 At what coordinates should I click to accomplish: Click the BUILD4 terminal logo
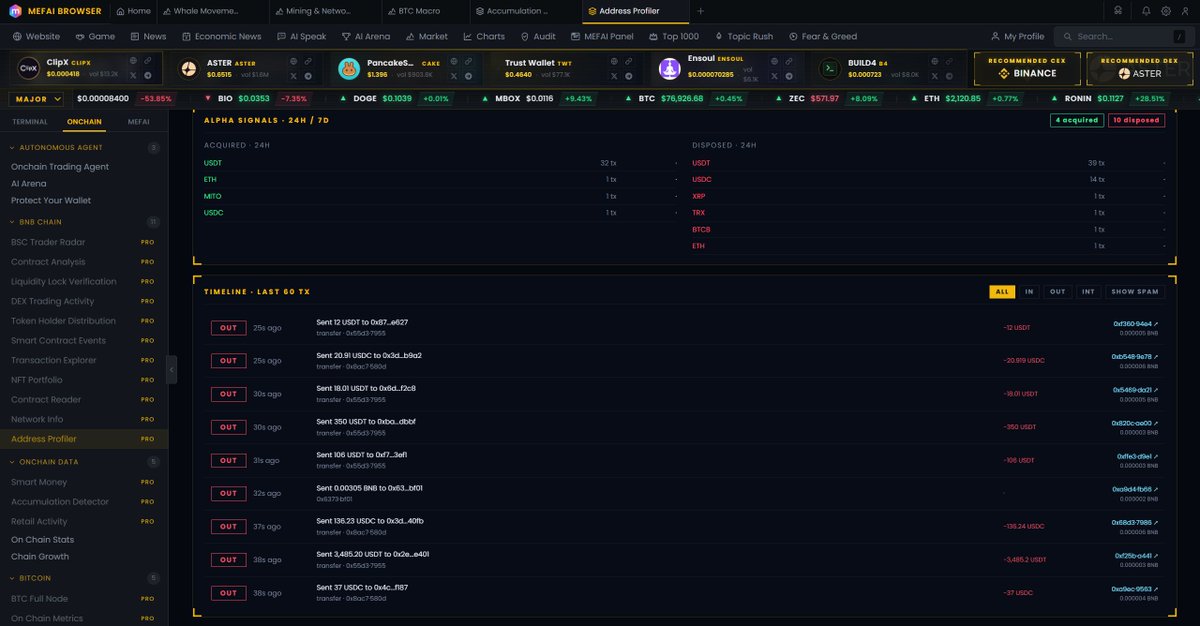(x=829, y=68)
